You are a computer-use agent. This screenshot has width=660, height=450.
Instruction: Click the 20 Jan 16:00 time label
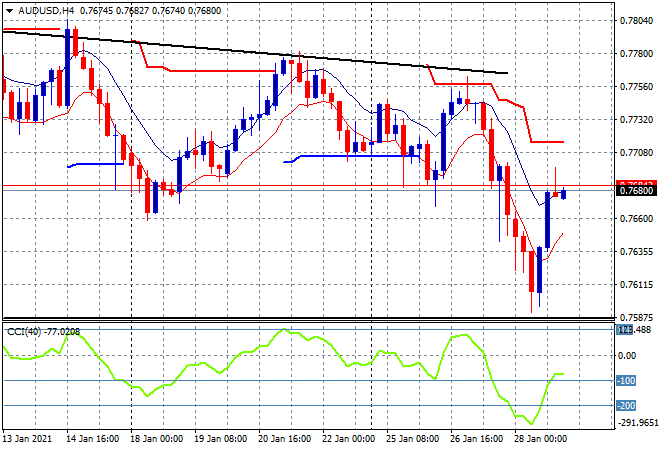coord(284,439)
